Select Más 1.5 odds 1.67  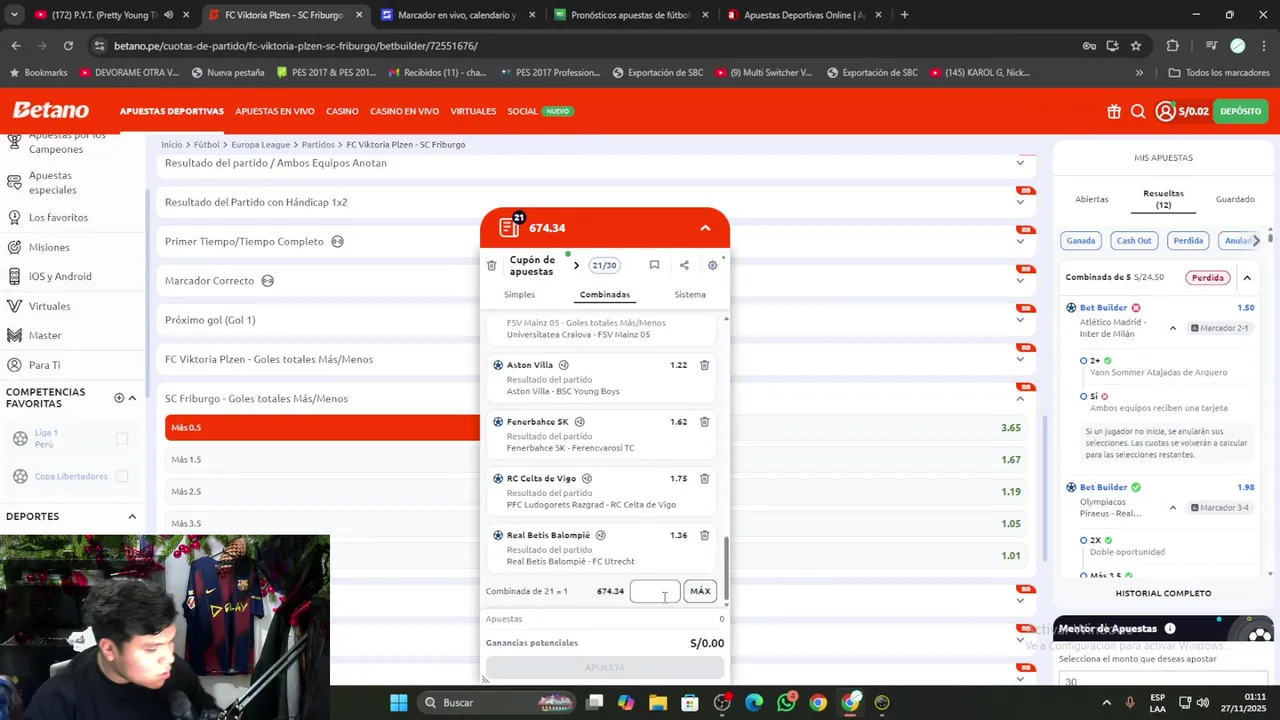[x=596, y=460]
